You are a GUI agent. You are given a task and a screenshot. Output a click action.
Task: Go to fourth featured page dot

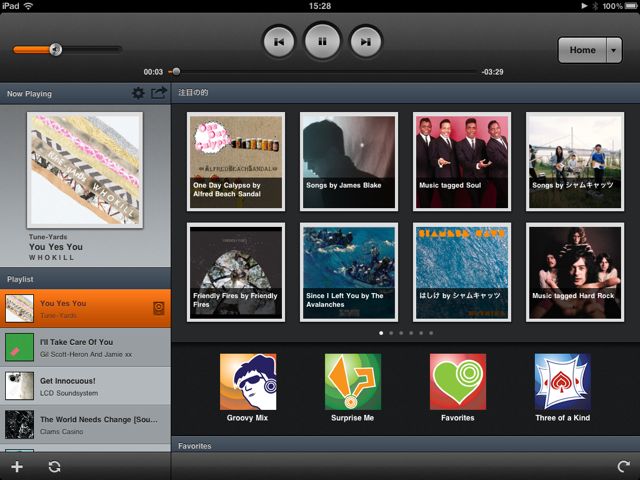[x=411, y=333]
